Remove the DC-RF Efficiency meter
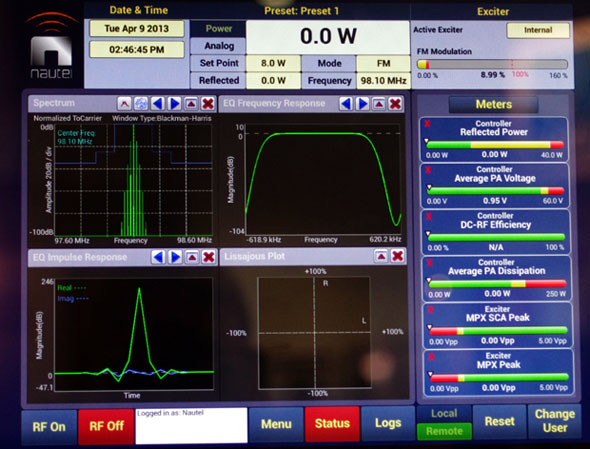Screen dimensions: 590x449 pos(429,216)
